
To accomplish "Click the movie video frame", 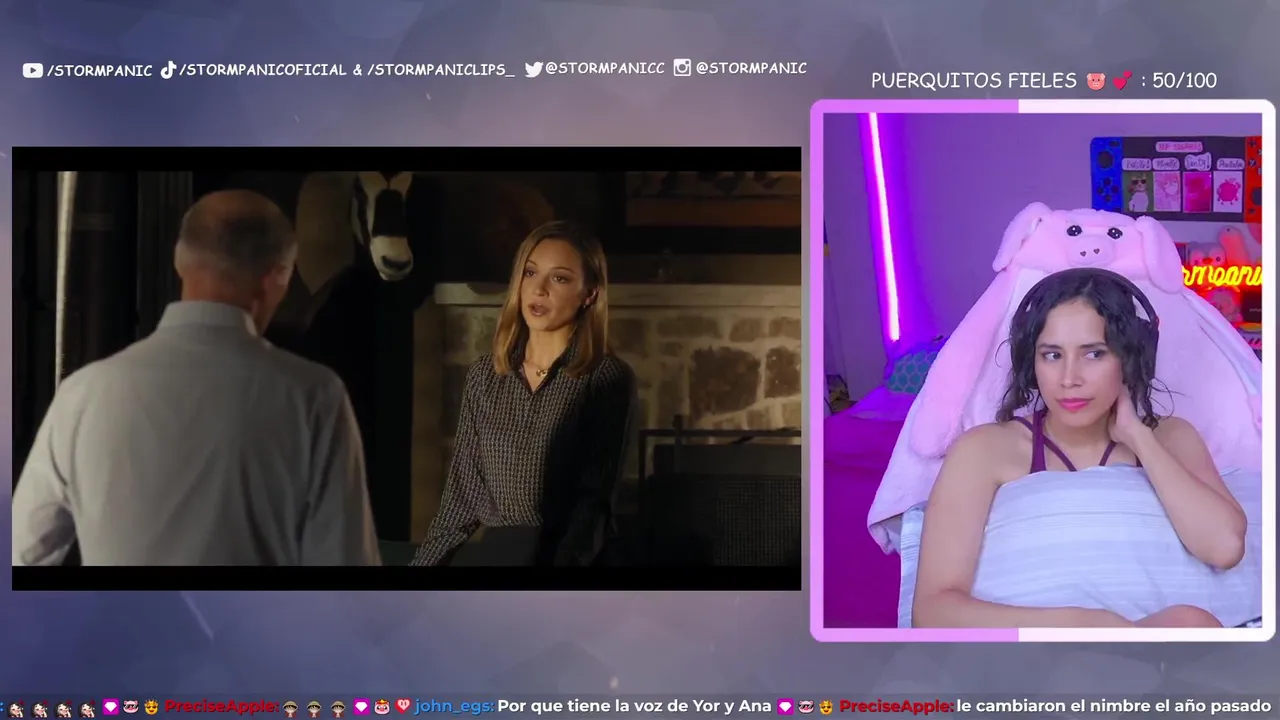I will pyautogui.click(x=406, y=369).
